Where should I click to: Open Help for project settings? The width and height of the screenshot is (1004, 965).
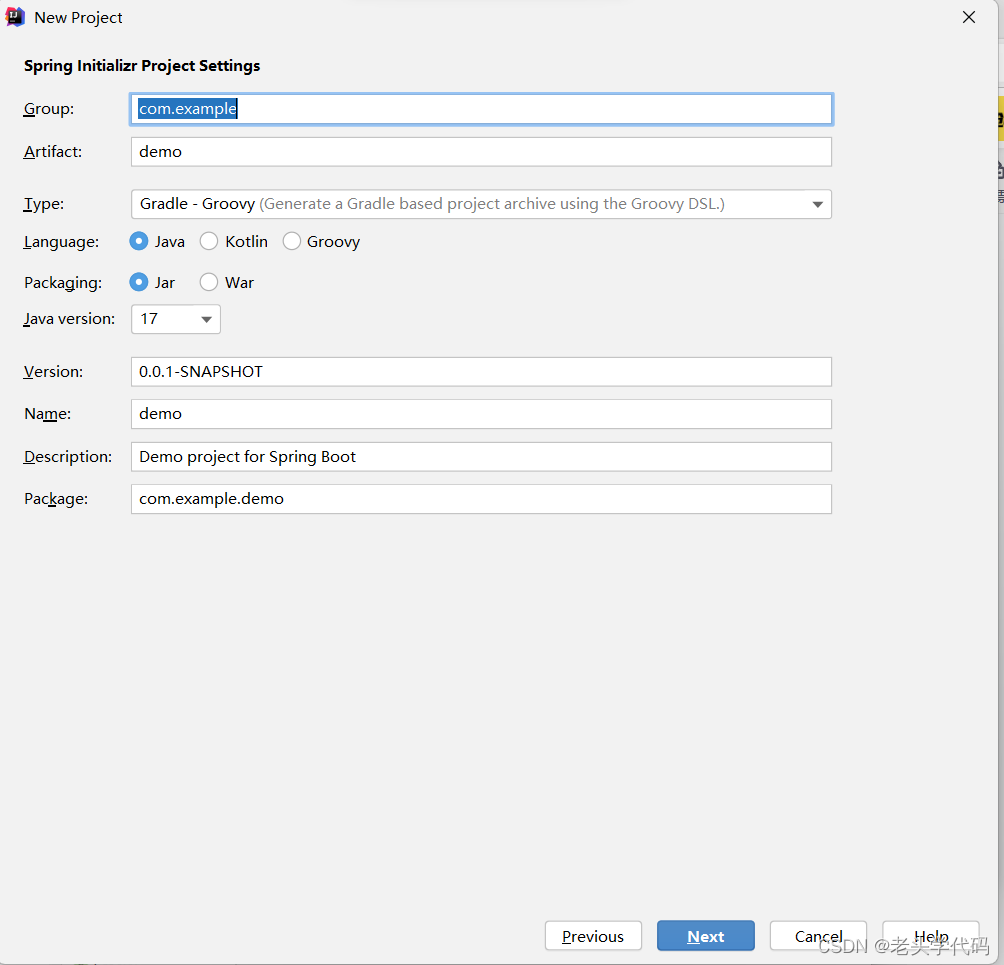[931, 936]
